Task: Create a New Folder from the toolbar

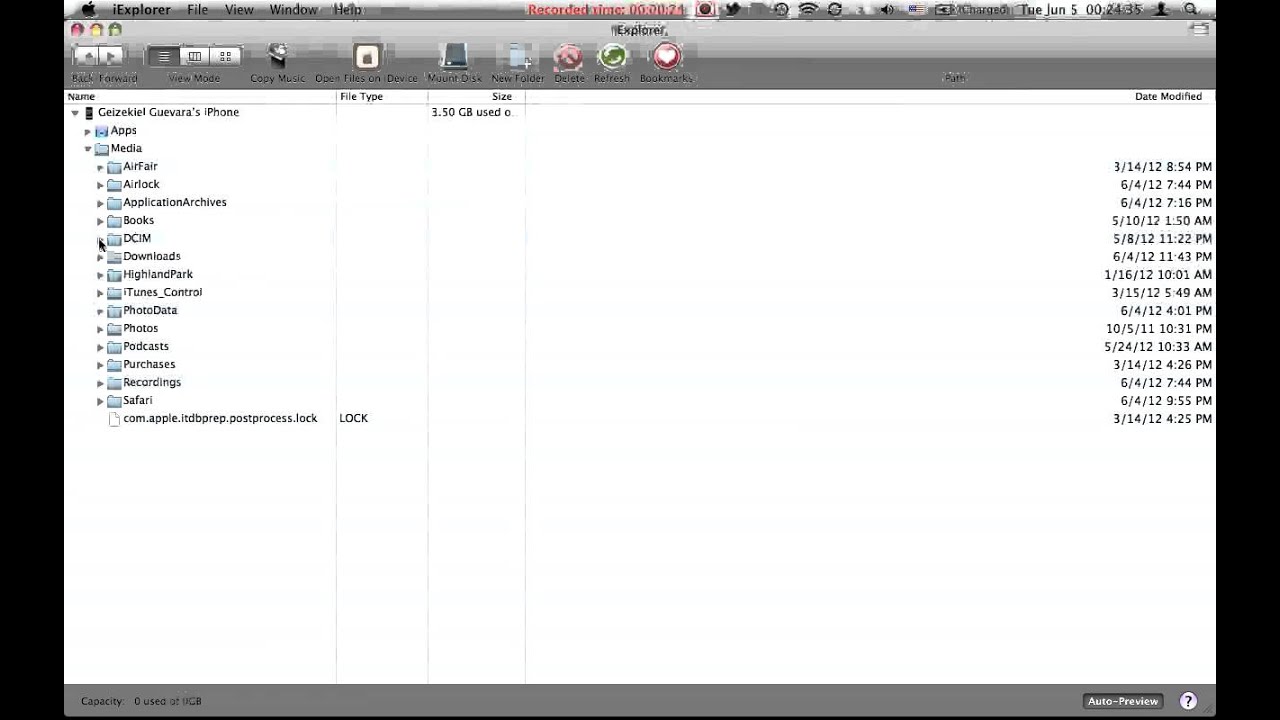Action: (x=518, y=56)
